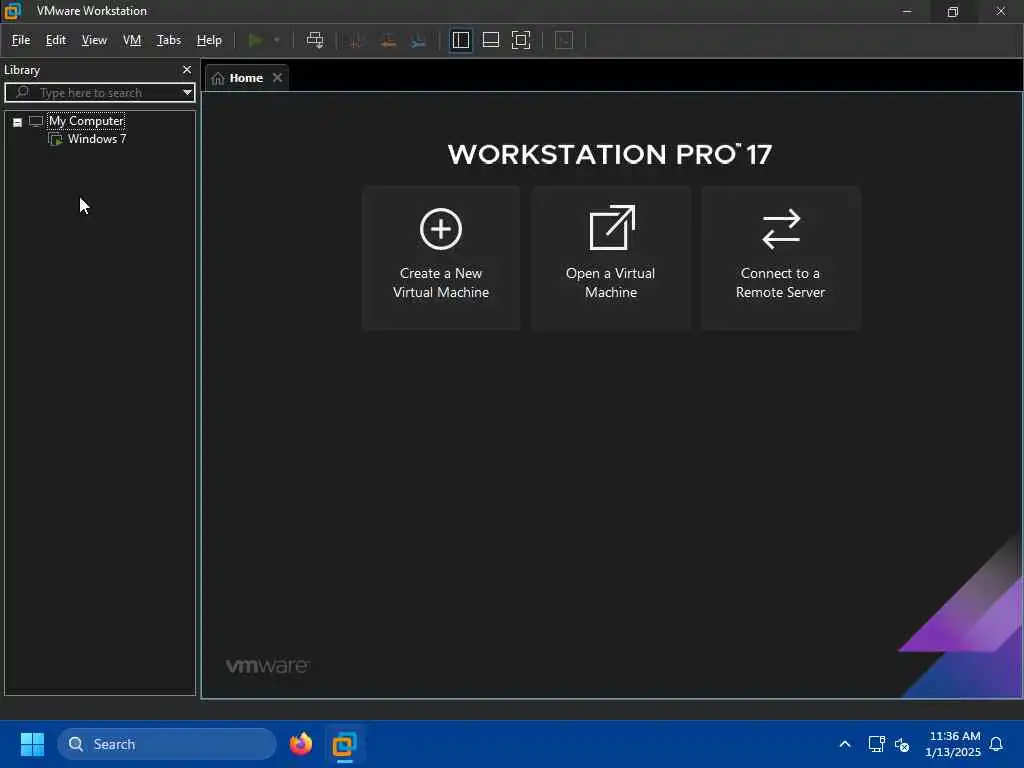Click the My Computer monitor icon
The image size is (1024, 768).
[x=36, y=121]
